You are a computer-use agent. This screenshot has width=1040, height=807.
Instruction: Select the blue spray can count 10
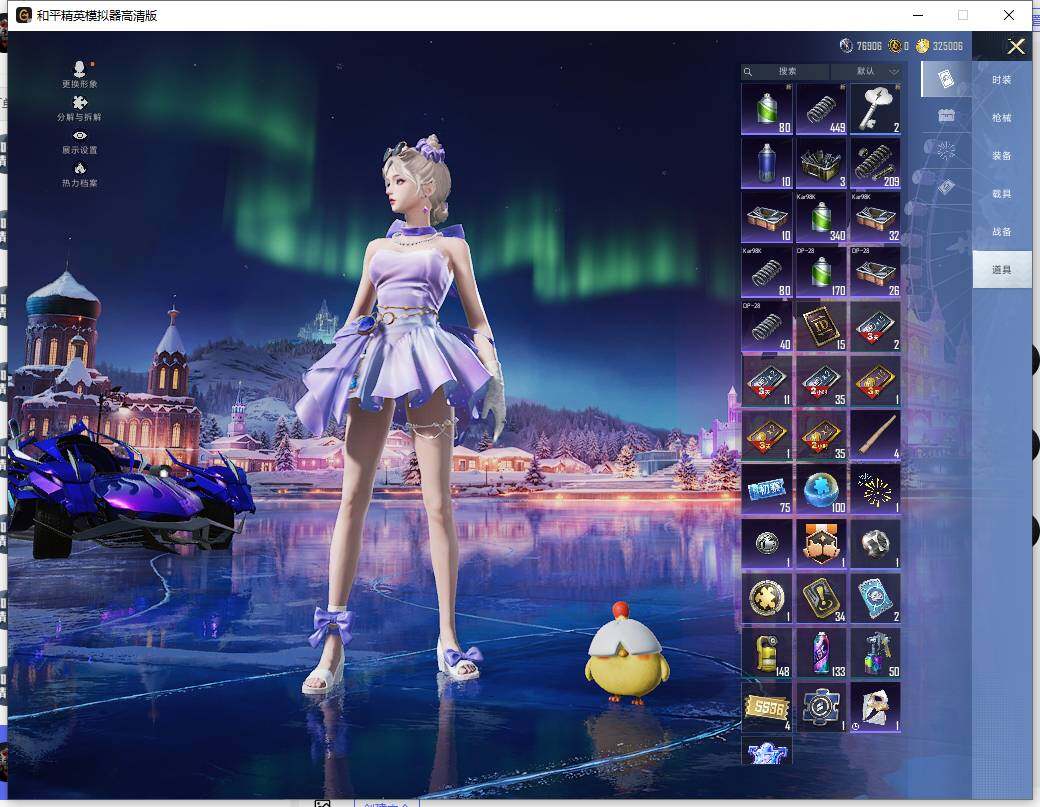767,163
